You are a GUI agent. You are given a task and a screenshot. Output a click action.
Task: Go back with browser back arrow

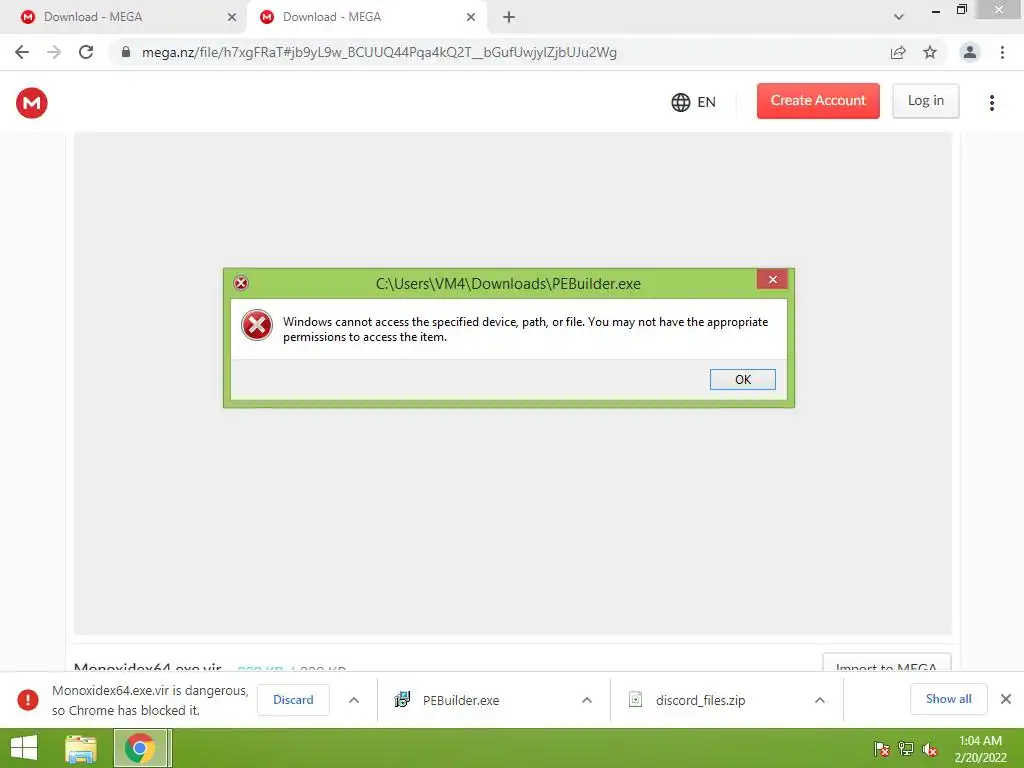(22, 52)
